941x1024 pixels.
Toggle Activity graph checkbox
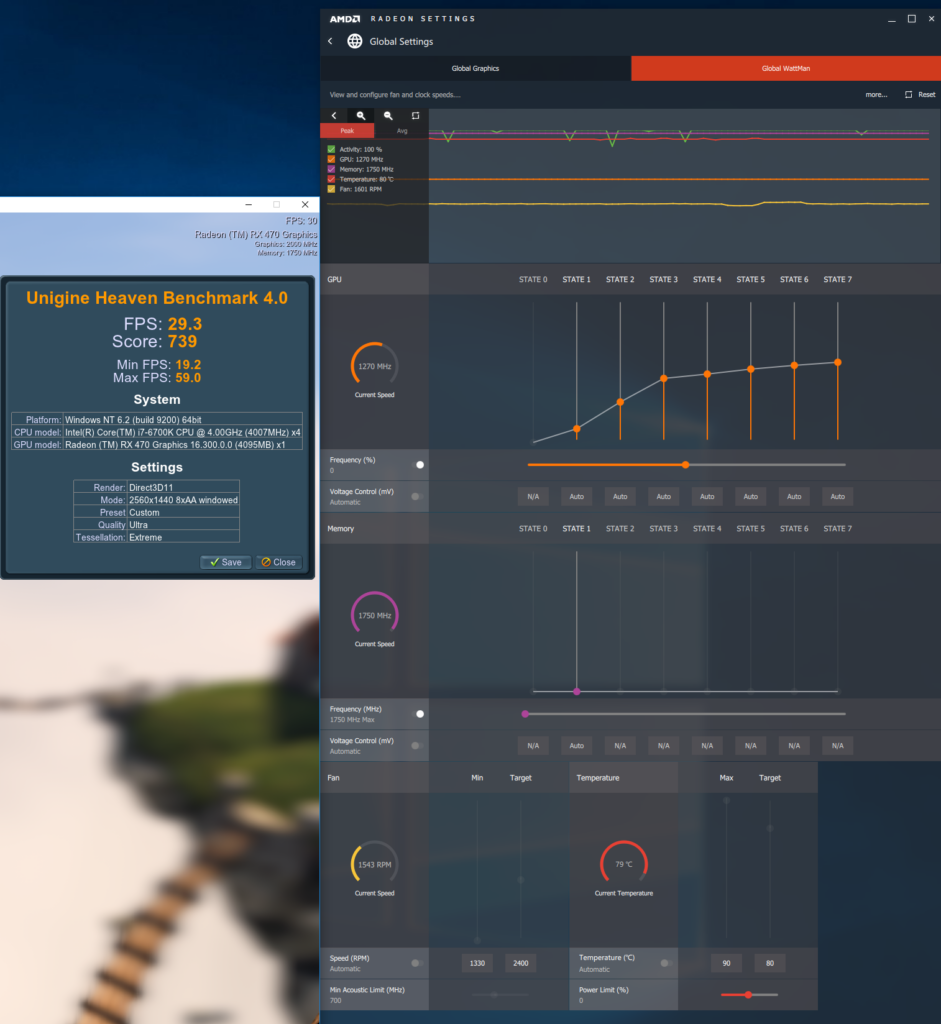pos(331,149)
